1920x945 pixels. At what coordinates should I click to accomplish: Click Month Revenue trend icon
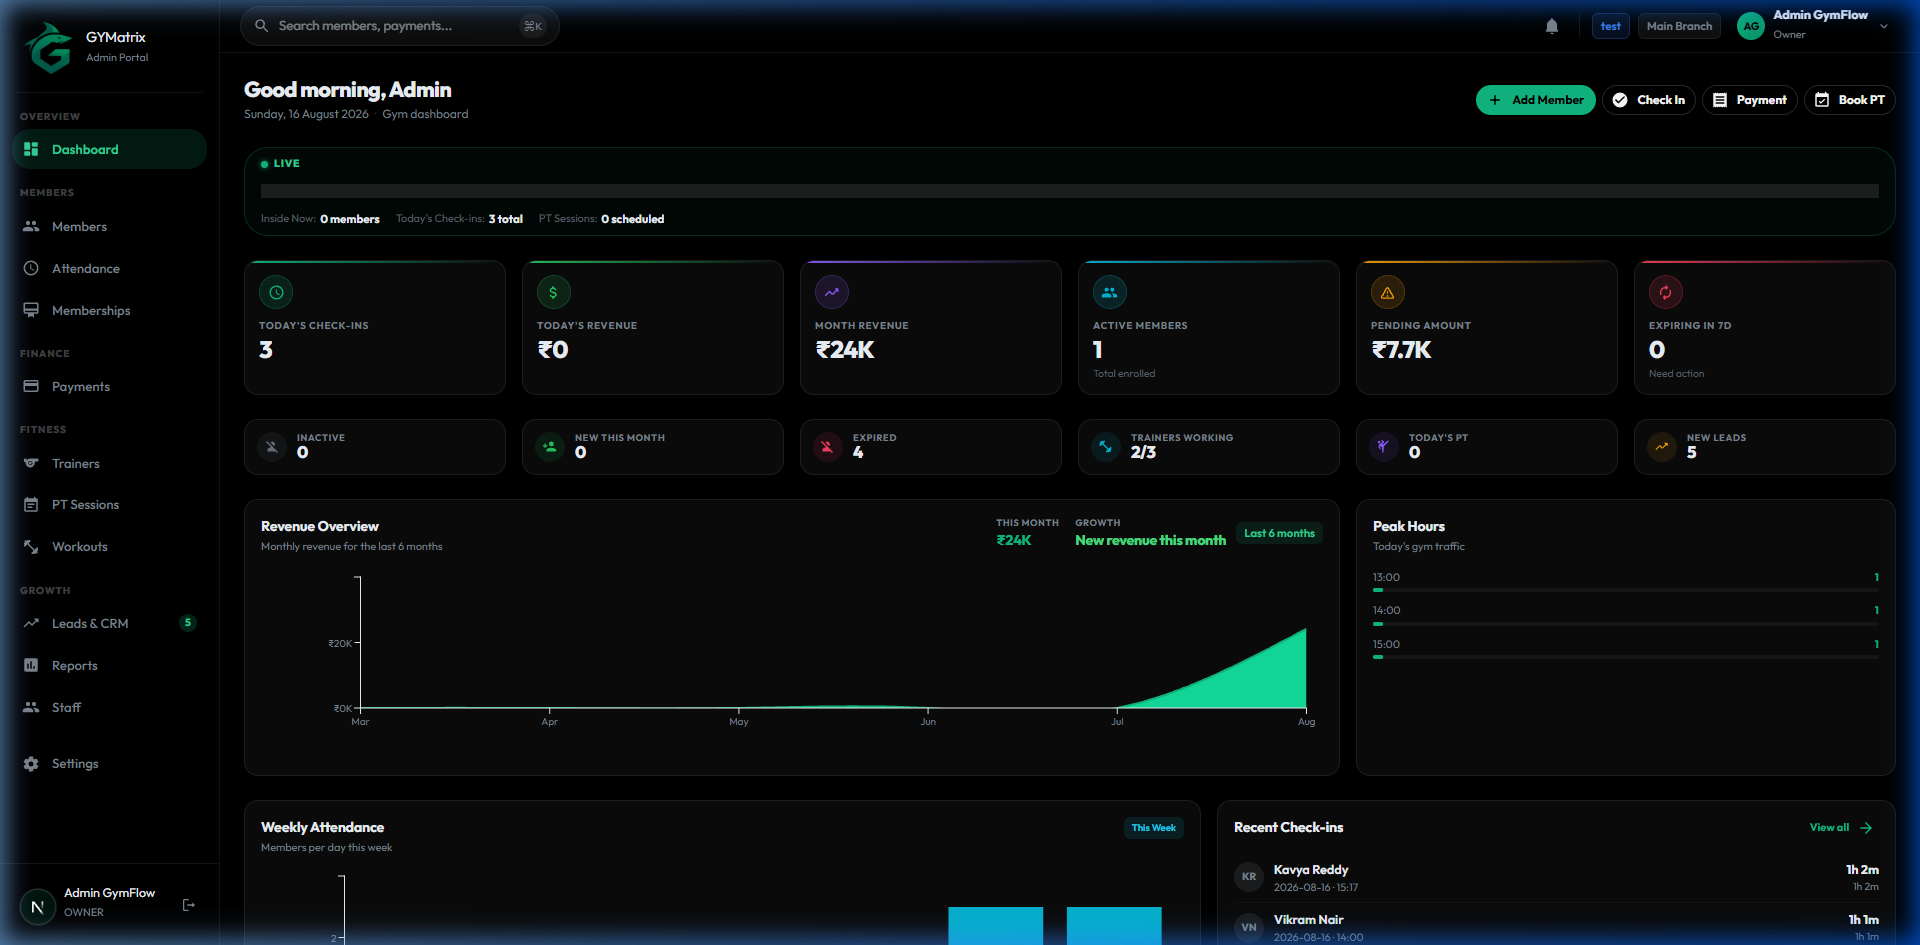pyautogui.click(x=832, y=293)
